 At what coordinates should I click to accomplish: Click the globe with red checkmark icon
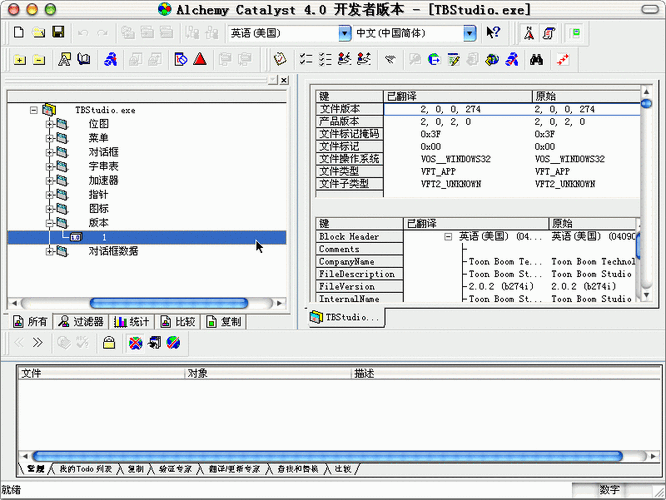click(173, 342)
